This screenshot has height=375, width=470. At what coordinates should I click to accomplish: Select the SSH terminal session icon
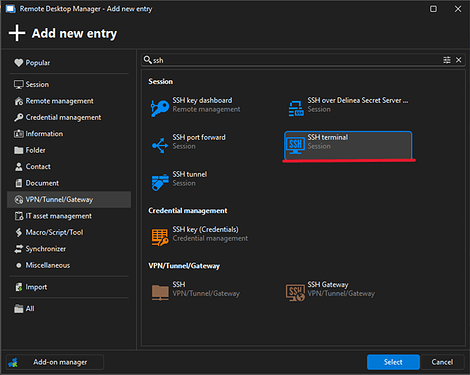click(295, 145)
